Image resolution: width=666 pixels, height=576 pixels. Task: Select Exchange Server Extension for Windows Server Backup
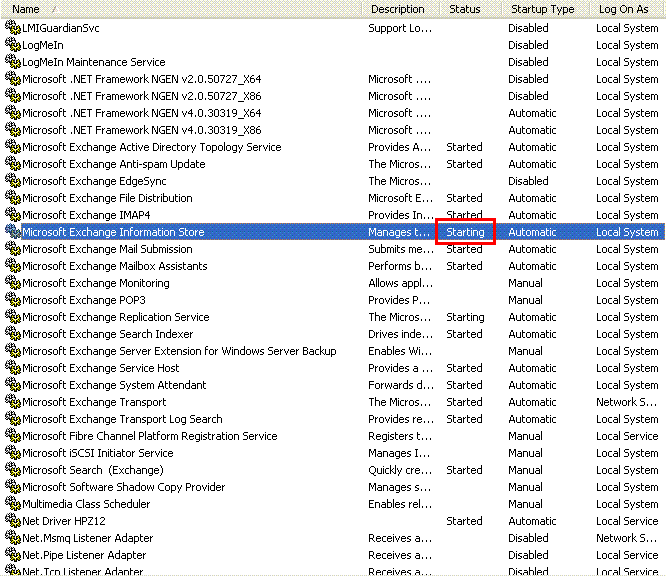coord(179,351)
